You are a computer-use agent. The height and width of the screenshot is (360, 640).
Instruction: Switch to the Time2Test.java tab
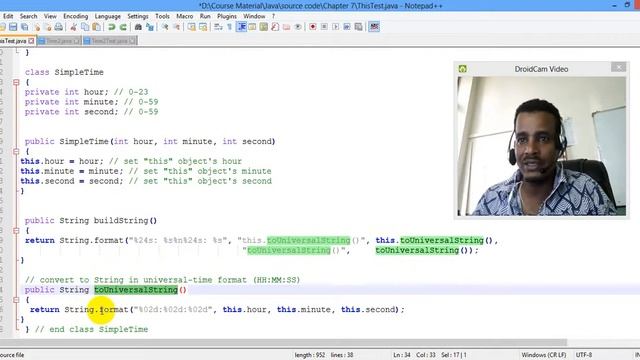(109, 41)
